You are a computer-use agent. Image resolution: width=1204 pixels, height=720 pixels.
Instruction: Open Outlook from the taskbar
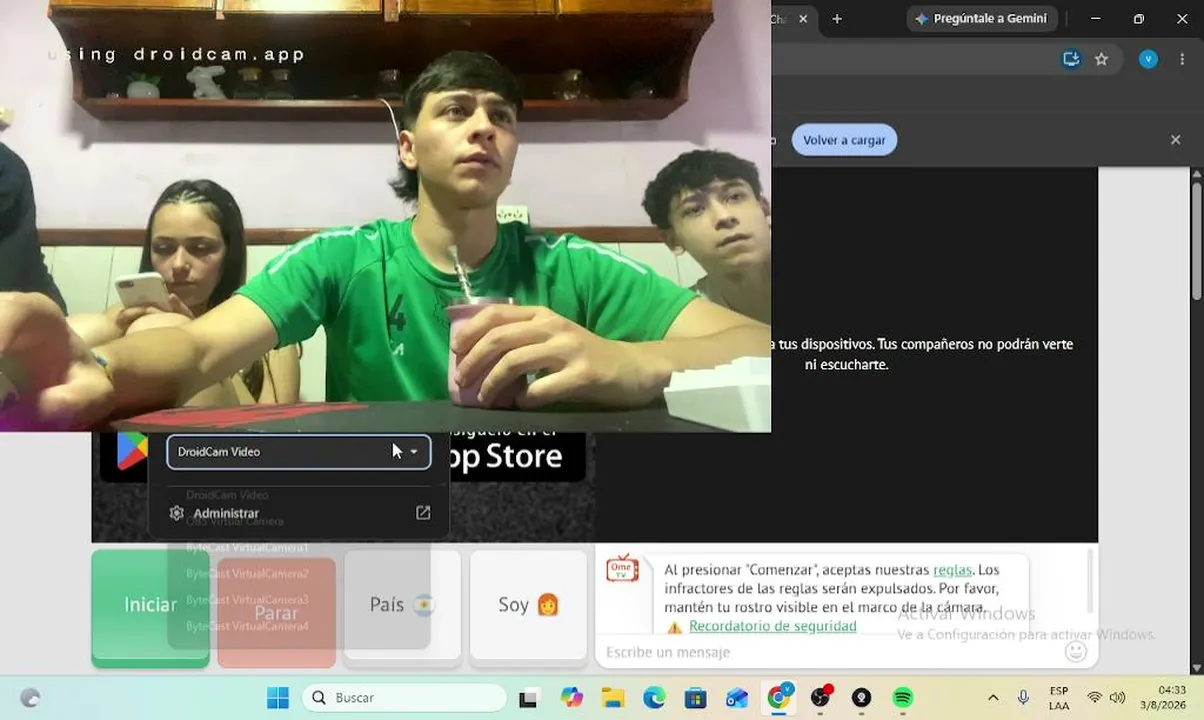pyautogui.click(x=737, y=698)
